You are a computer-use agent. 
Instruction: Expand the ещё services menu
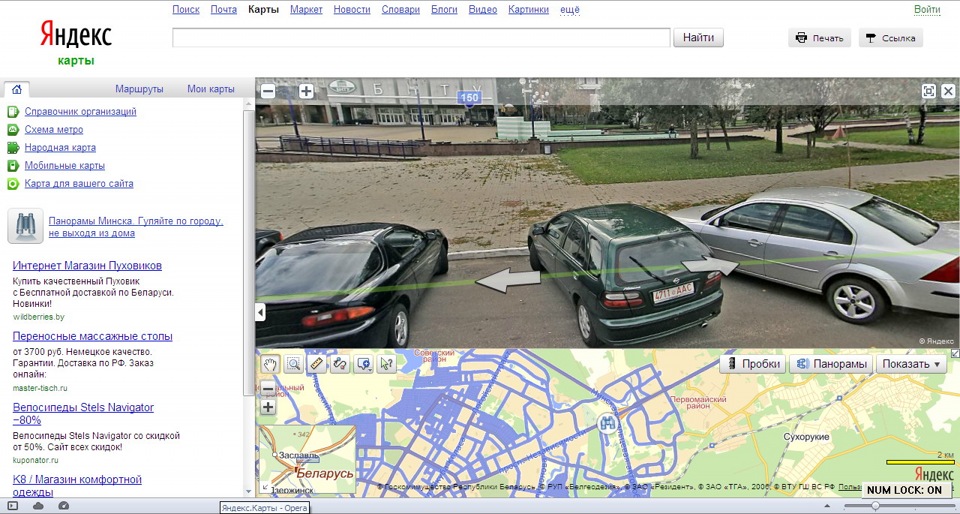[569, 10]
